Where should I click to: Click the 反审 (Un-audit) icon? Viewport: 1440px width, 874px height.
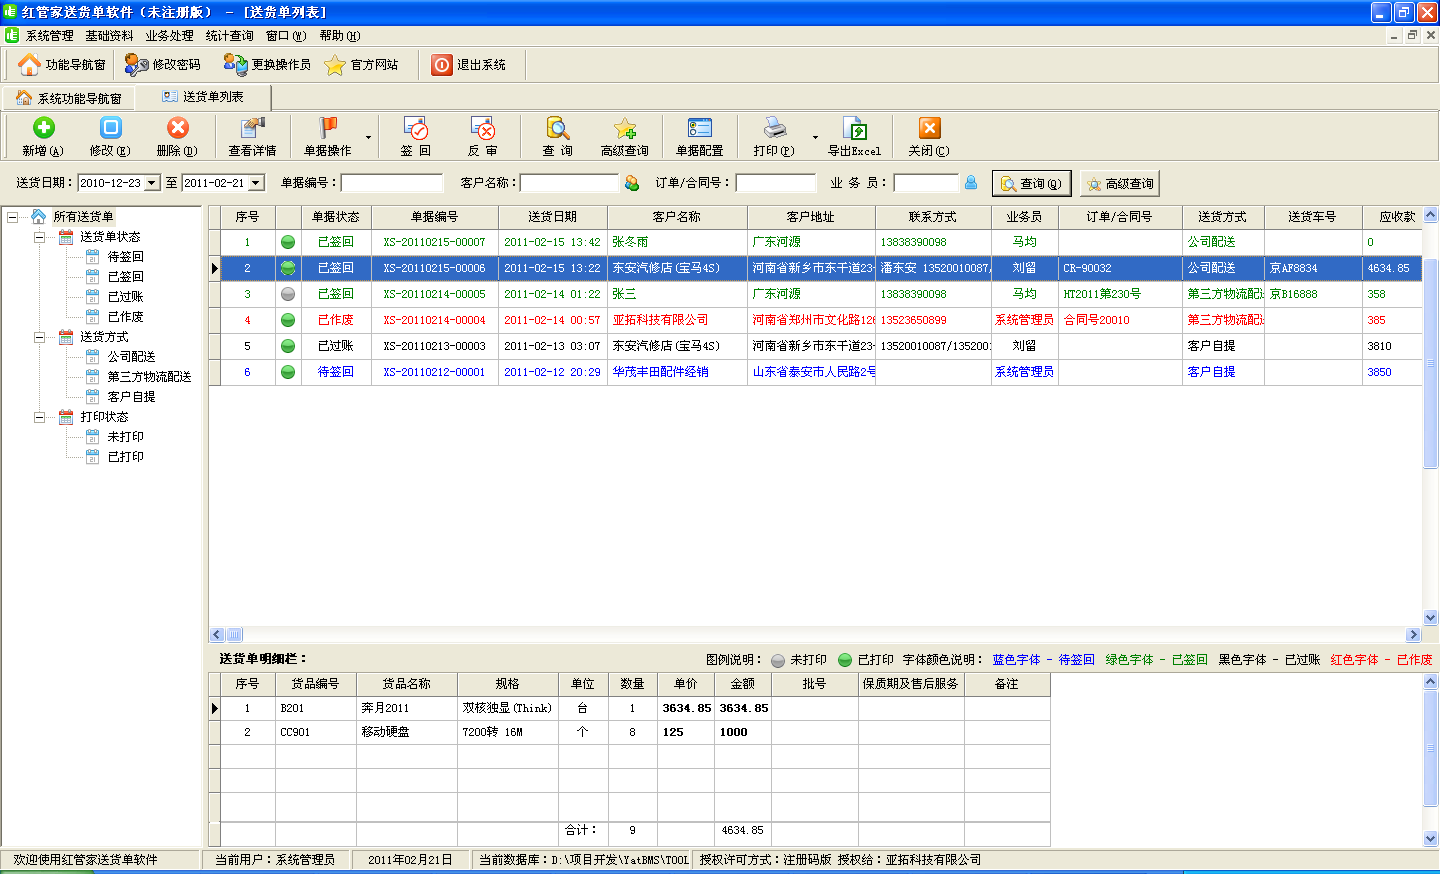[x=483, y=128]
